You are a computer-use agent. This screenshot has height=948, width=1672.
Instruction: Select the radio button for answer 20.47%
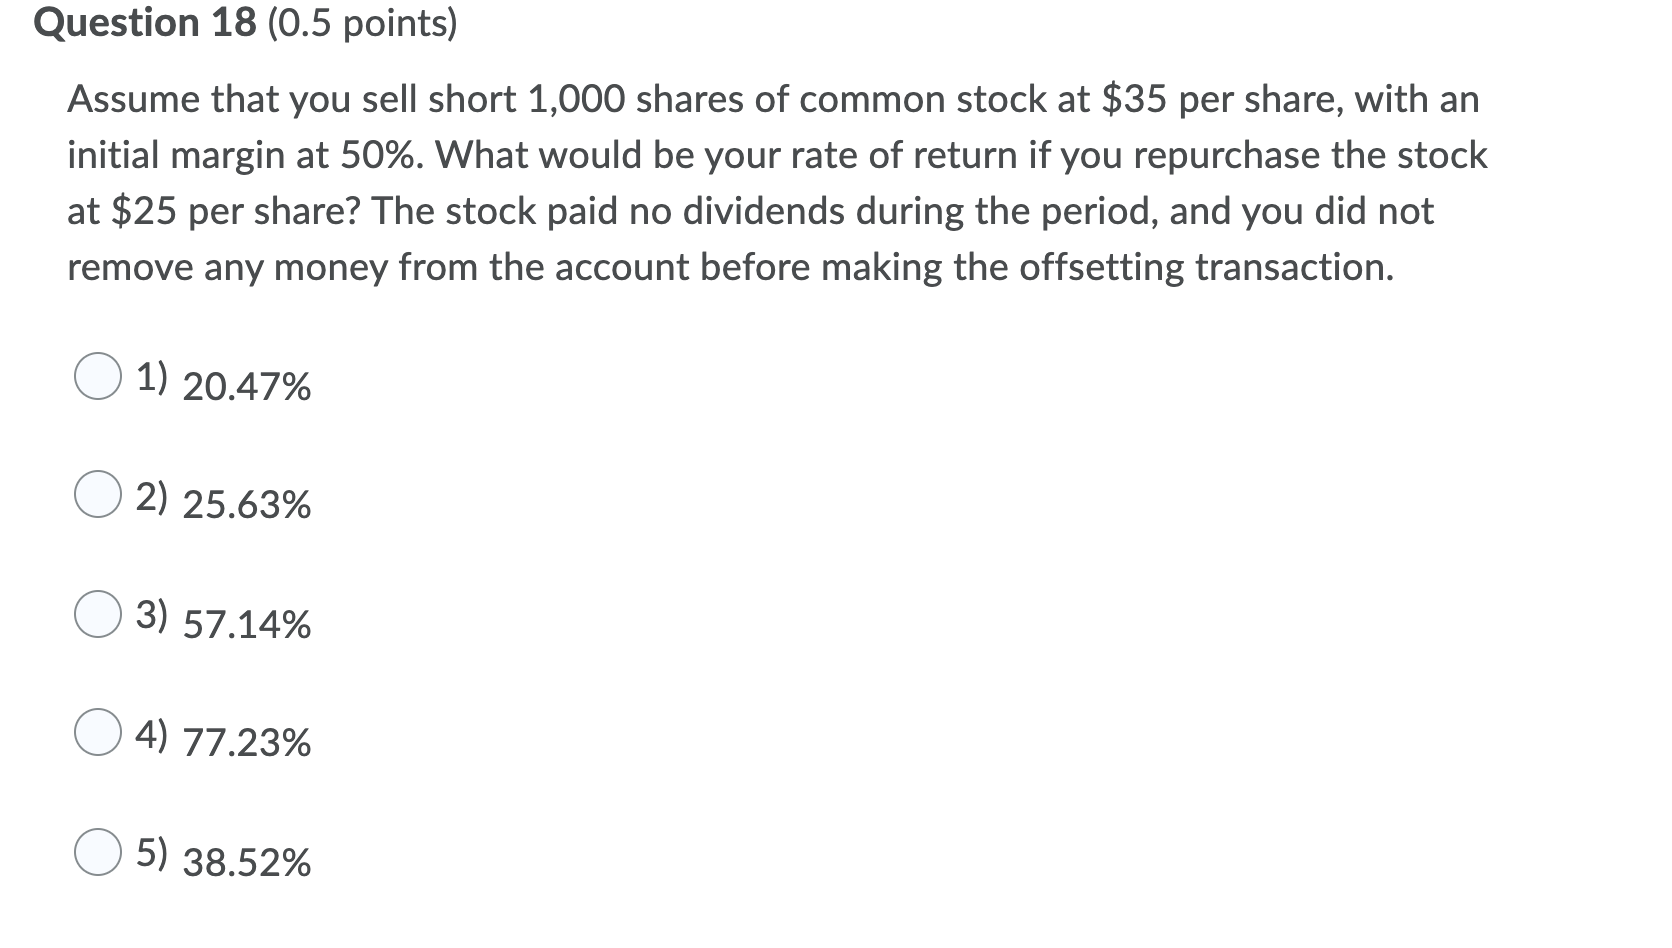tap(97, 376)
